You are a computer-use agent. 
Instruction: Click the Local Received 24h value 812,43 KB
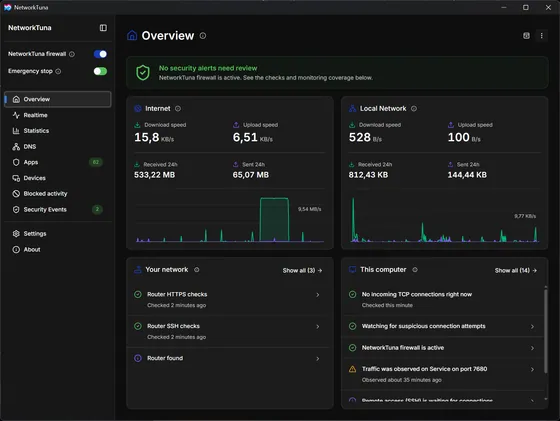[368, 175]
